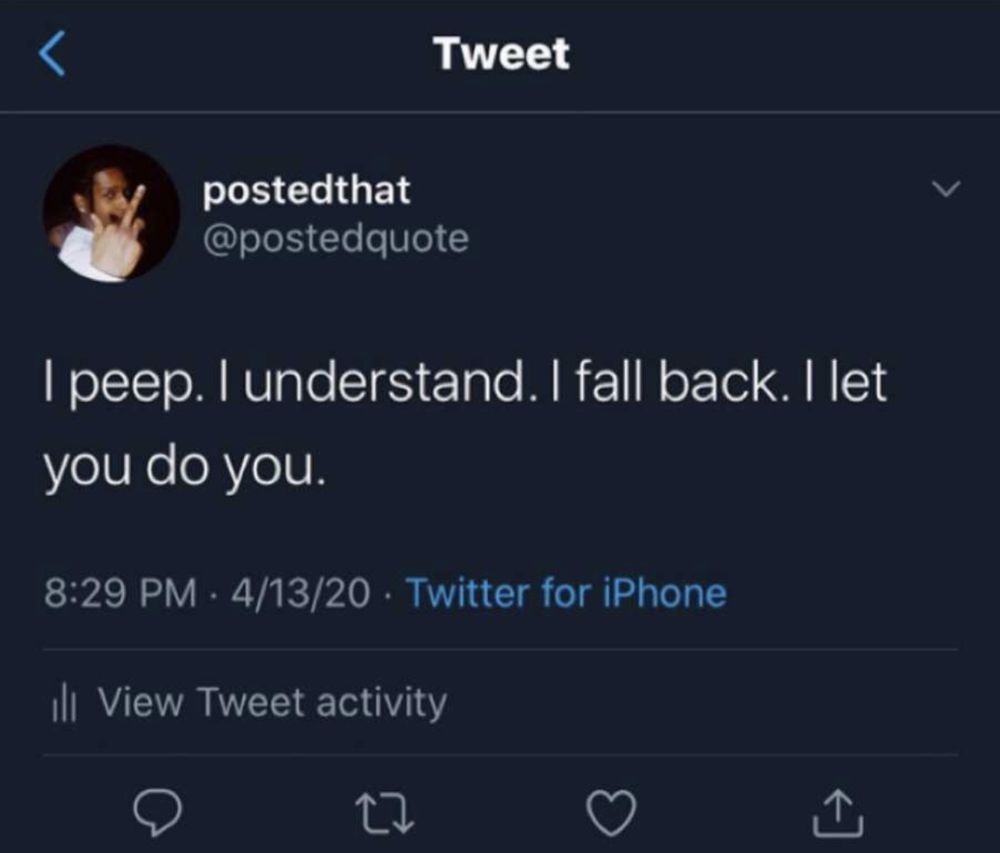The height and width of the screenshot is (853, 1000).
Task: Click the Tweet header title
Action: pos(502,53)
